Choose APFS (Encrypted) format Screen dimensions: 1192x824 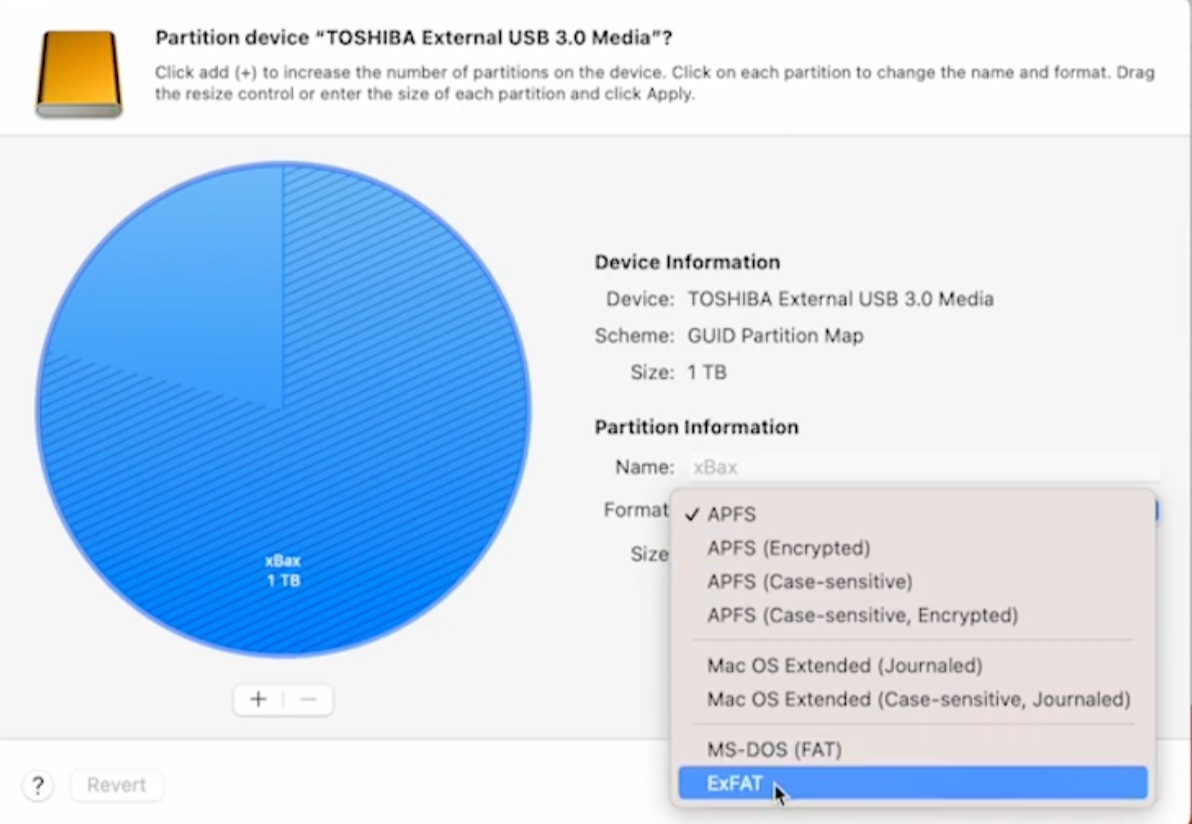pyautogui.click(x=788, y=548)
